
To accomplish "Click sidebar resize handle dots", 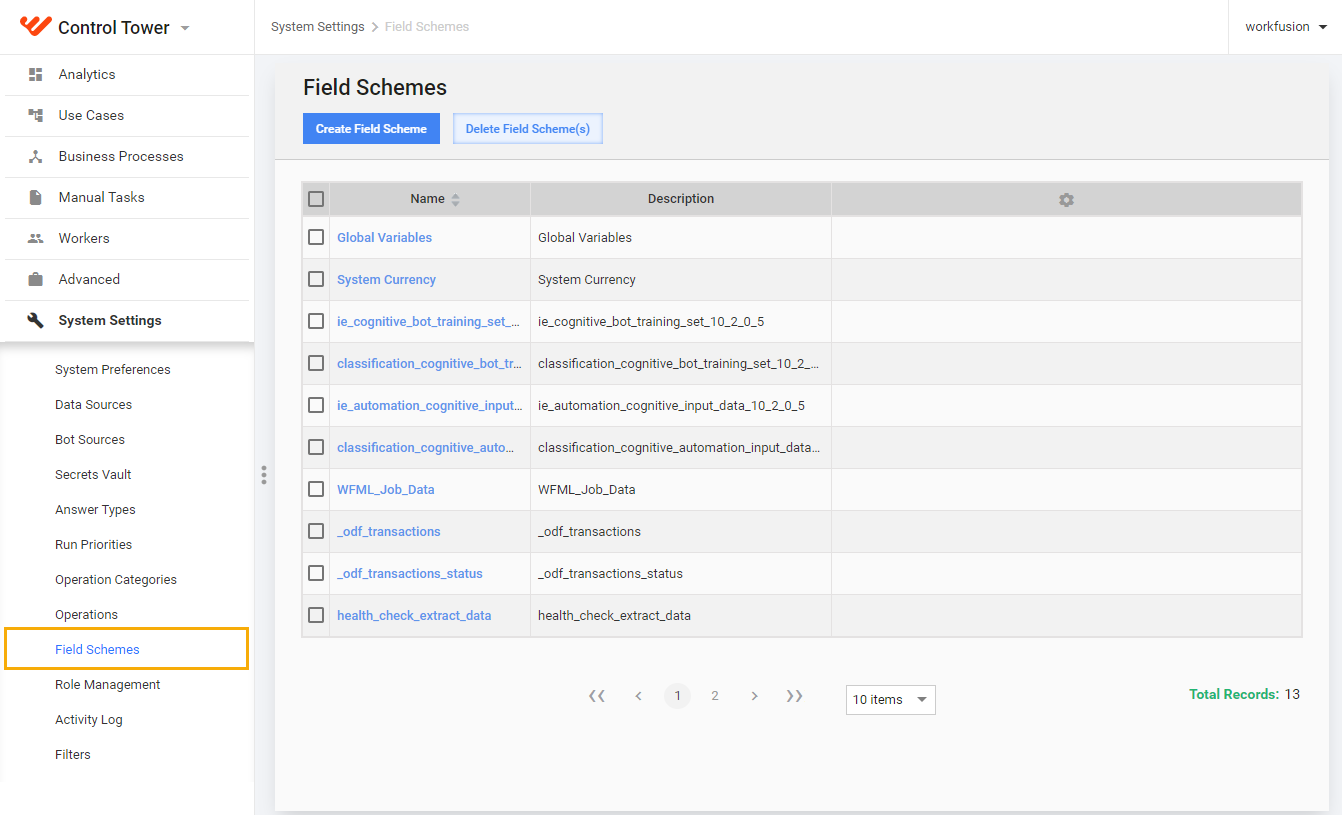I will [x=264, y=475].
